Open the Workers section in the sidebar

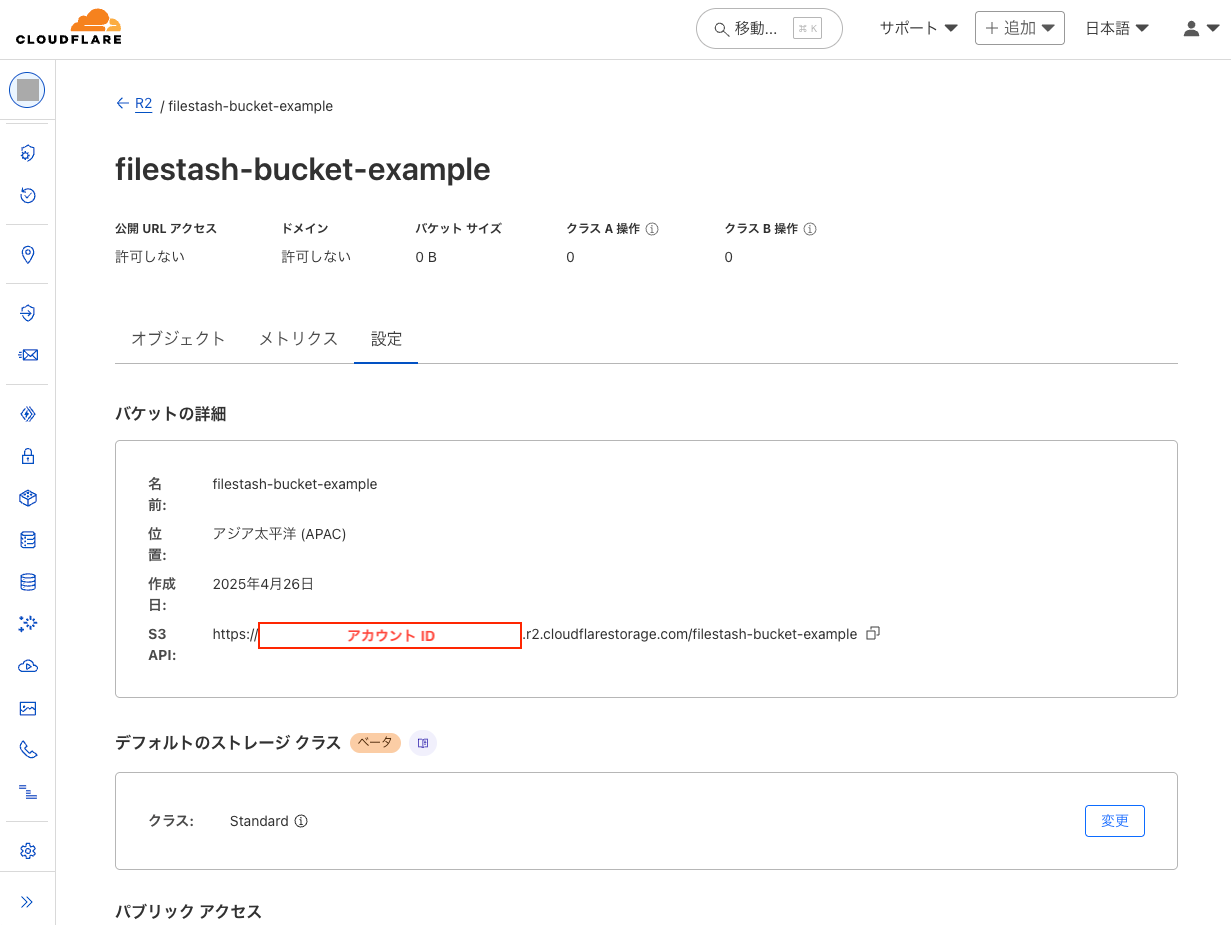point(27,413)
